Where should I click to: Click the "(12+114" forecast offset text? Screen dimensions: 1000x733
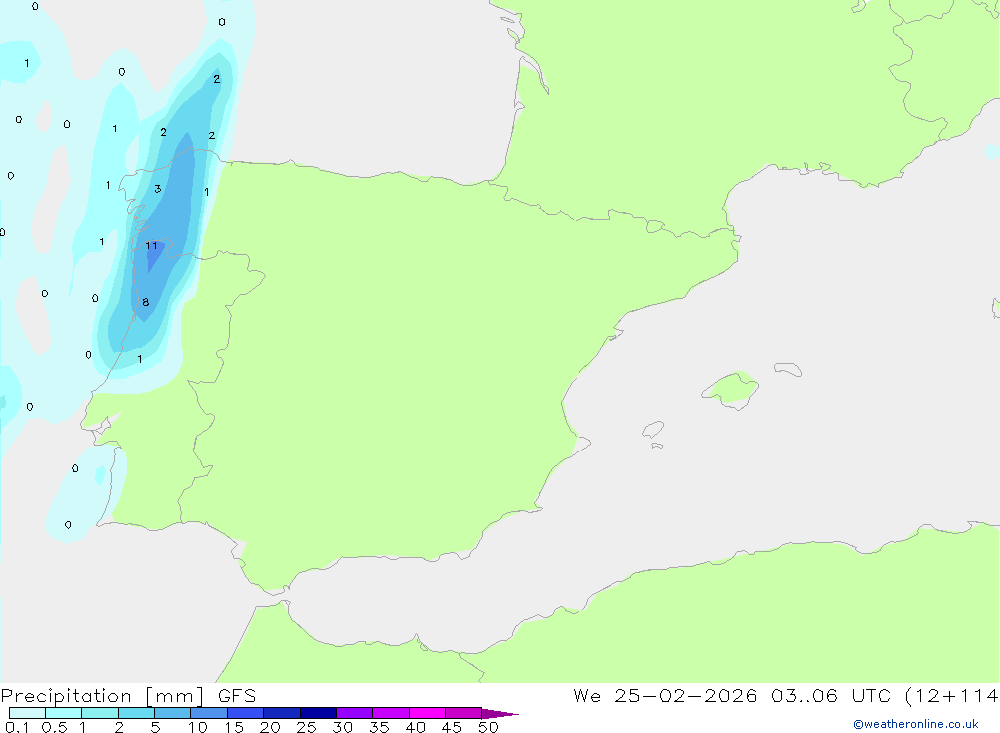pyautogui.click(x=952, y=696)
